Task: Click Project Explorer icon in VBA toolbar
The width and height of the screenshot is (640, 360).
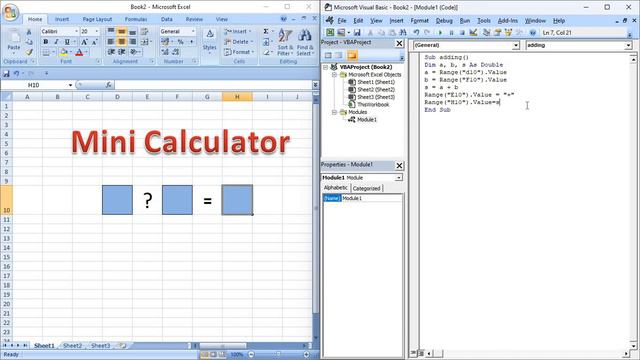Action: 486,32
